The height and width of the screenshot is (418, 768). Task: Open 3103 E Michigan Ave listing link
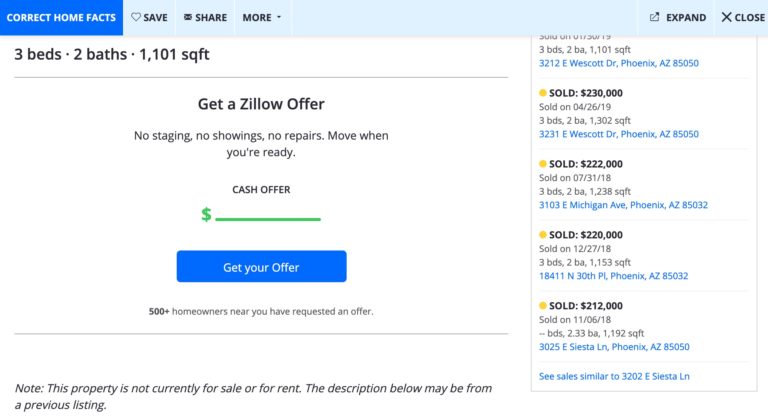pyautogui.click(x=623, y=205)
